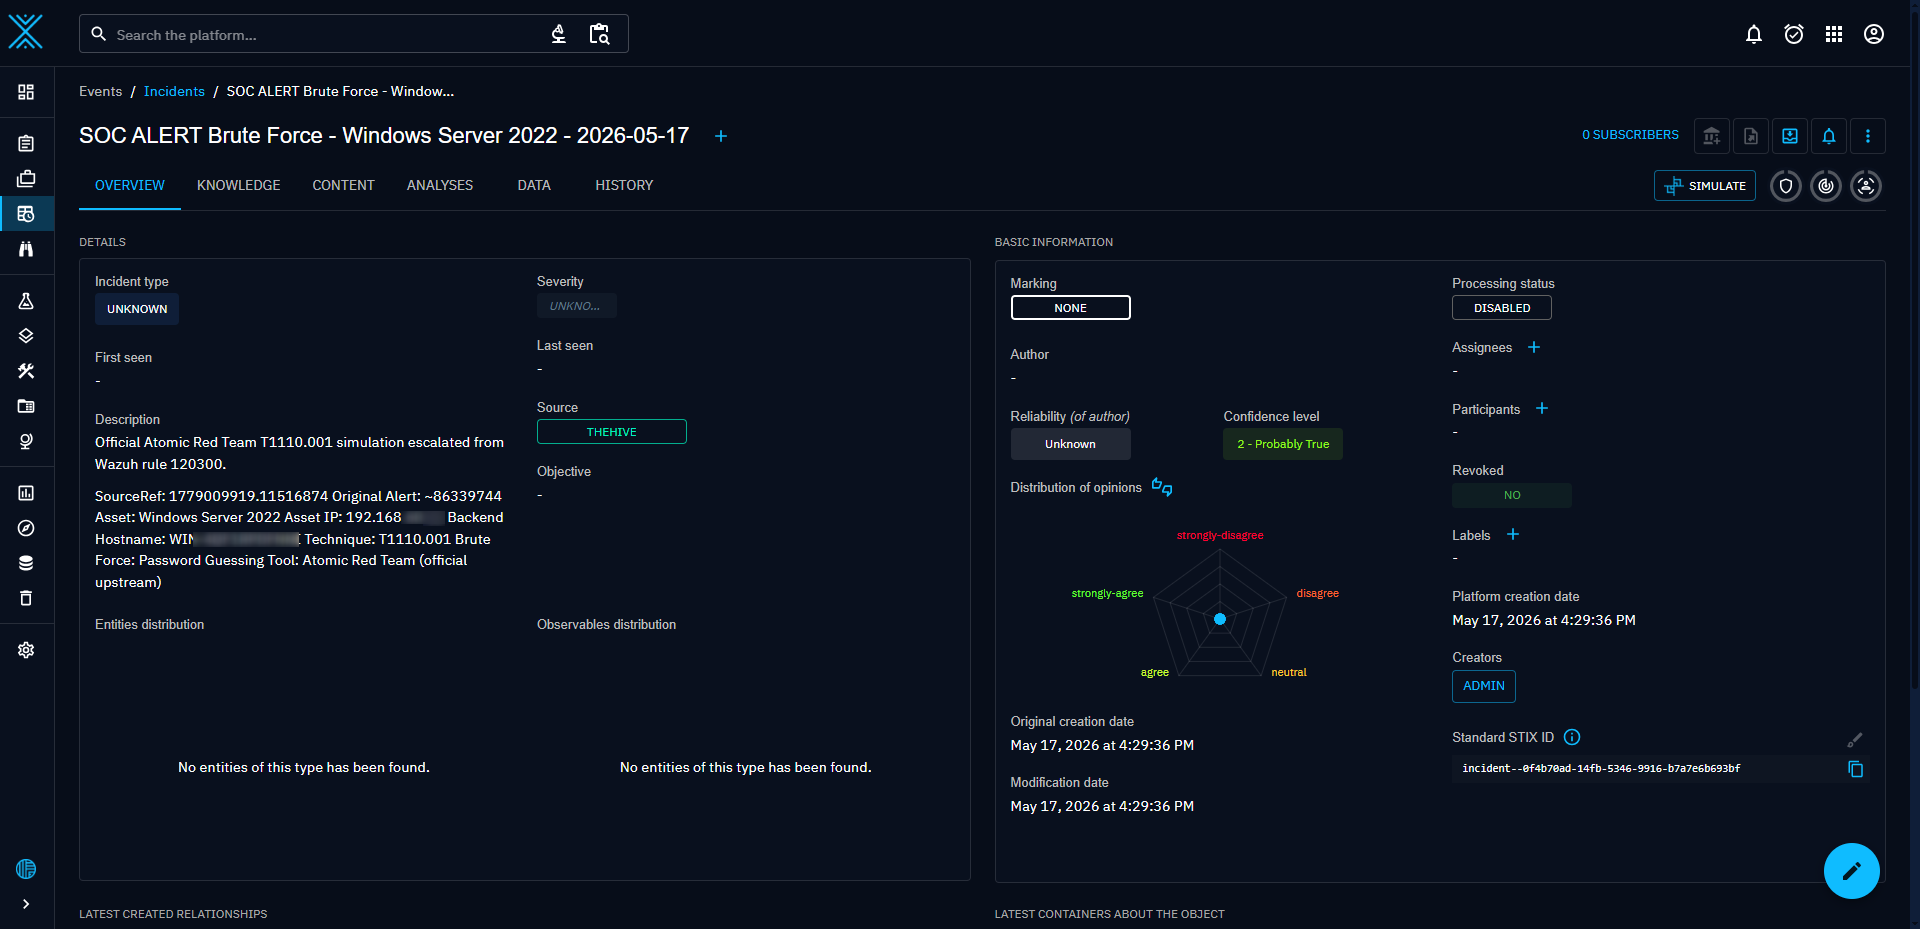
Task: Click the NONE marking chip
Action: [x=1070, y=308]
